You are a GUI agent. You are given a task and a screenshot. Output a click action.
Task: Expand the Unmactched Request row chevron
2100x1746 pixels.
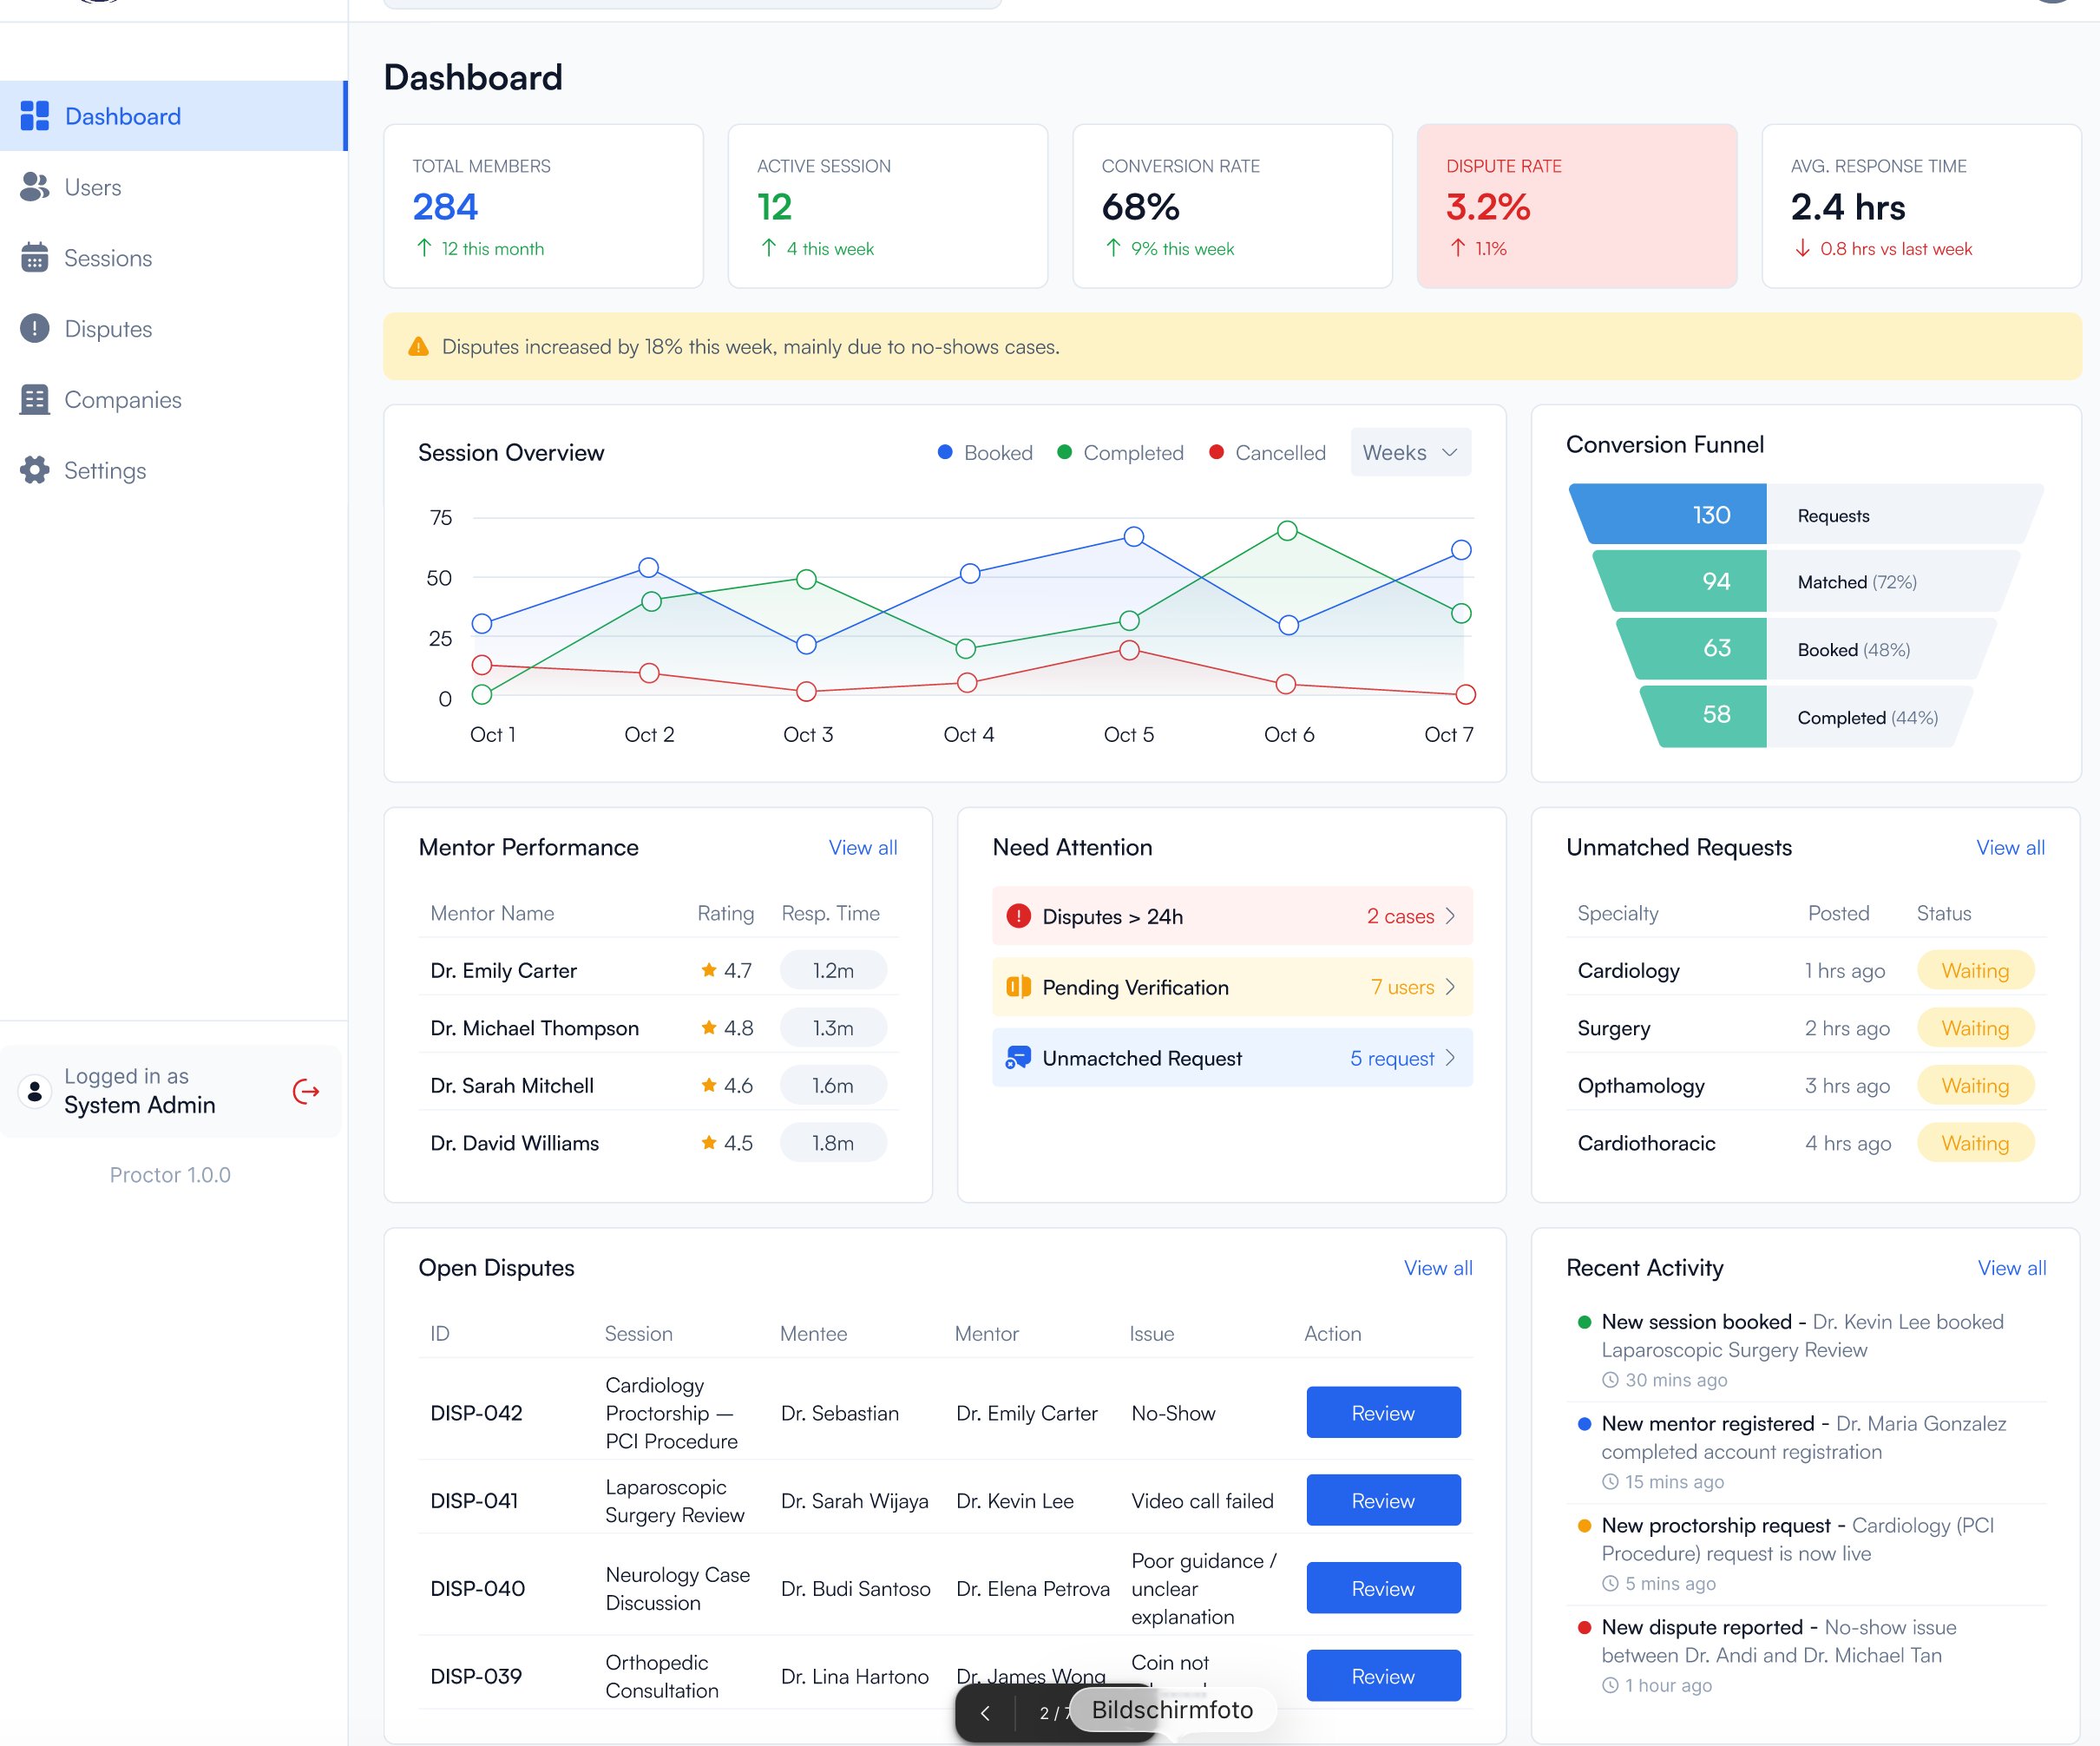(x=1450, y=1058)
